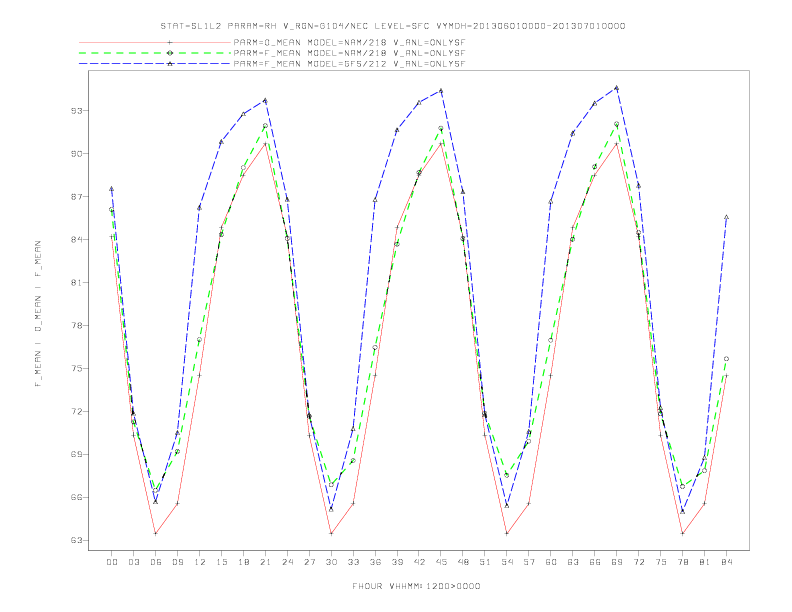Click the 93 tick on the vertical axis
Screen dimensions: 792x612
[77, 110]
